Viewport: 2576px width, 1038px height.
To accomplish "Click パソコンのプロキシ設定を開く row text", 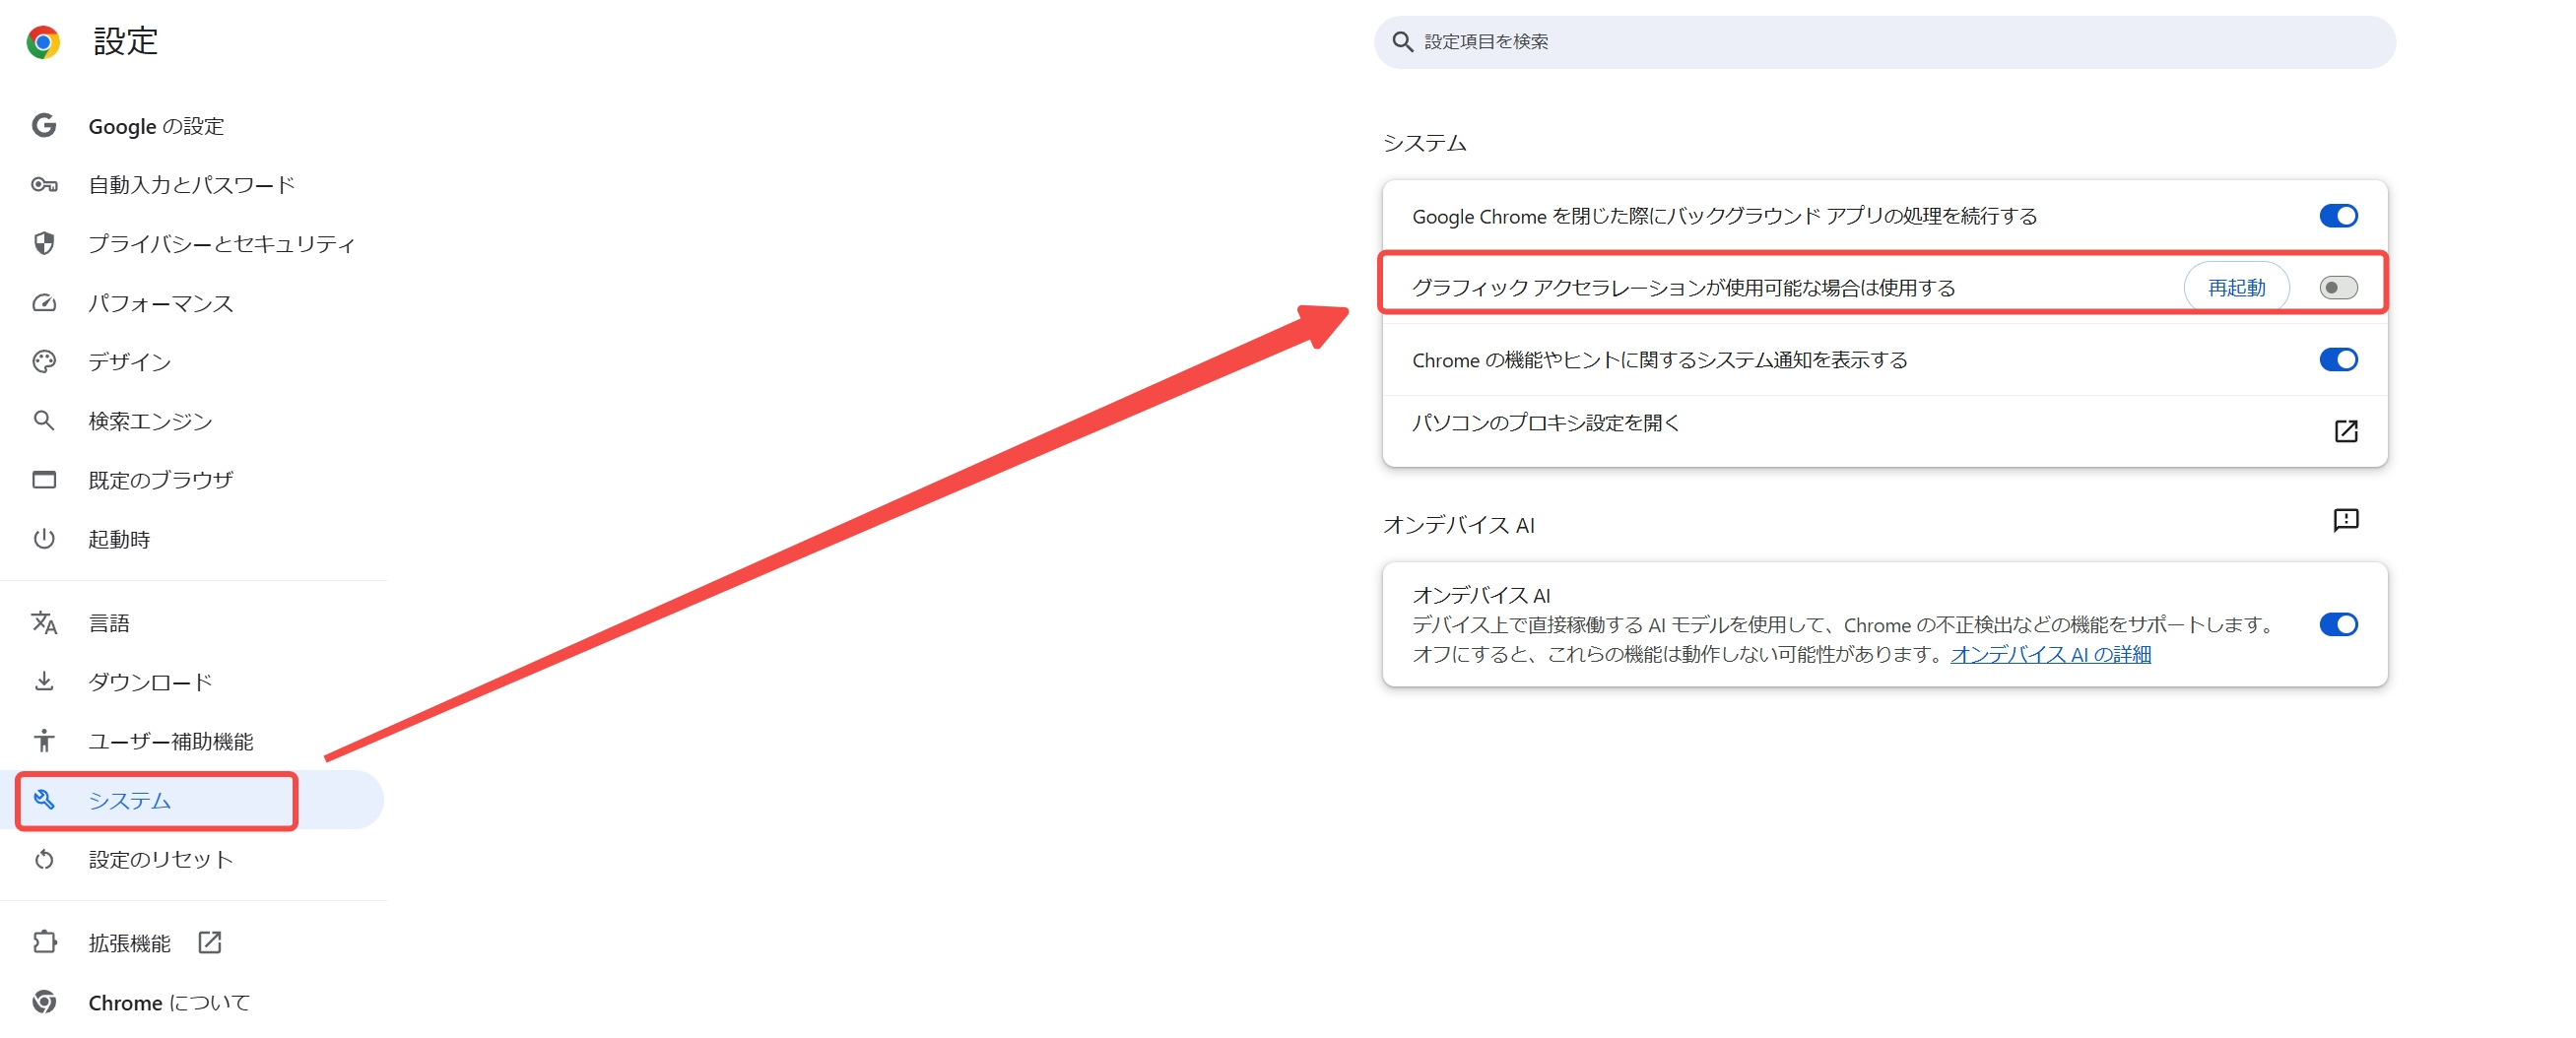I will click(x=1546, y=423).
